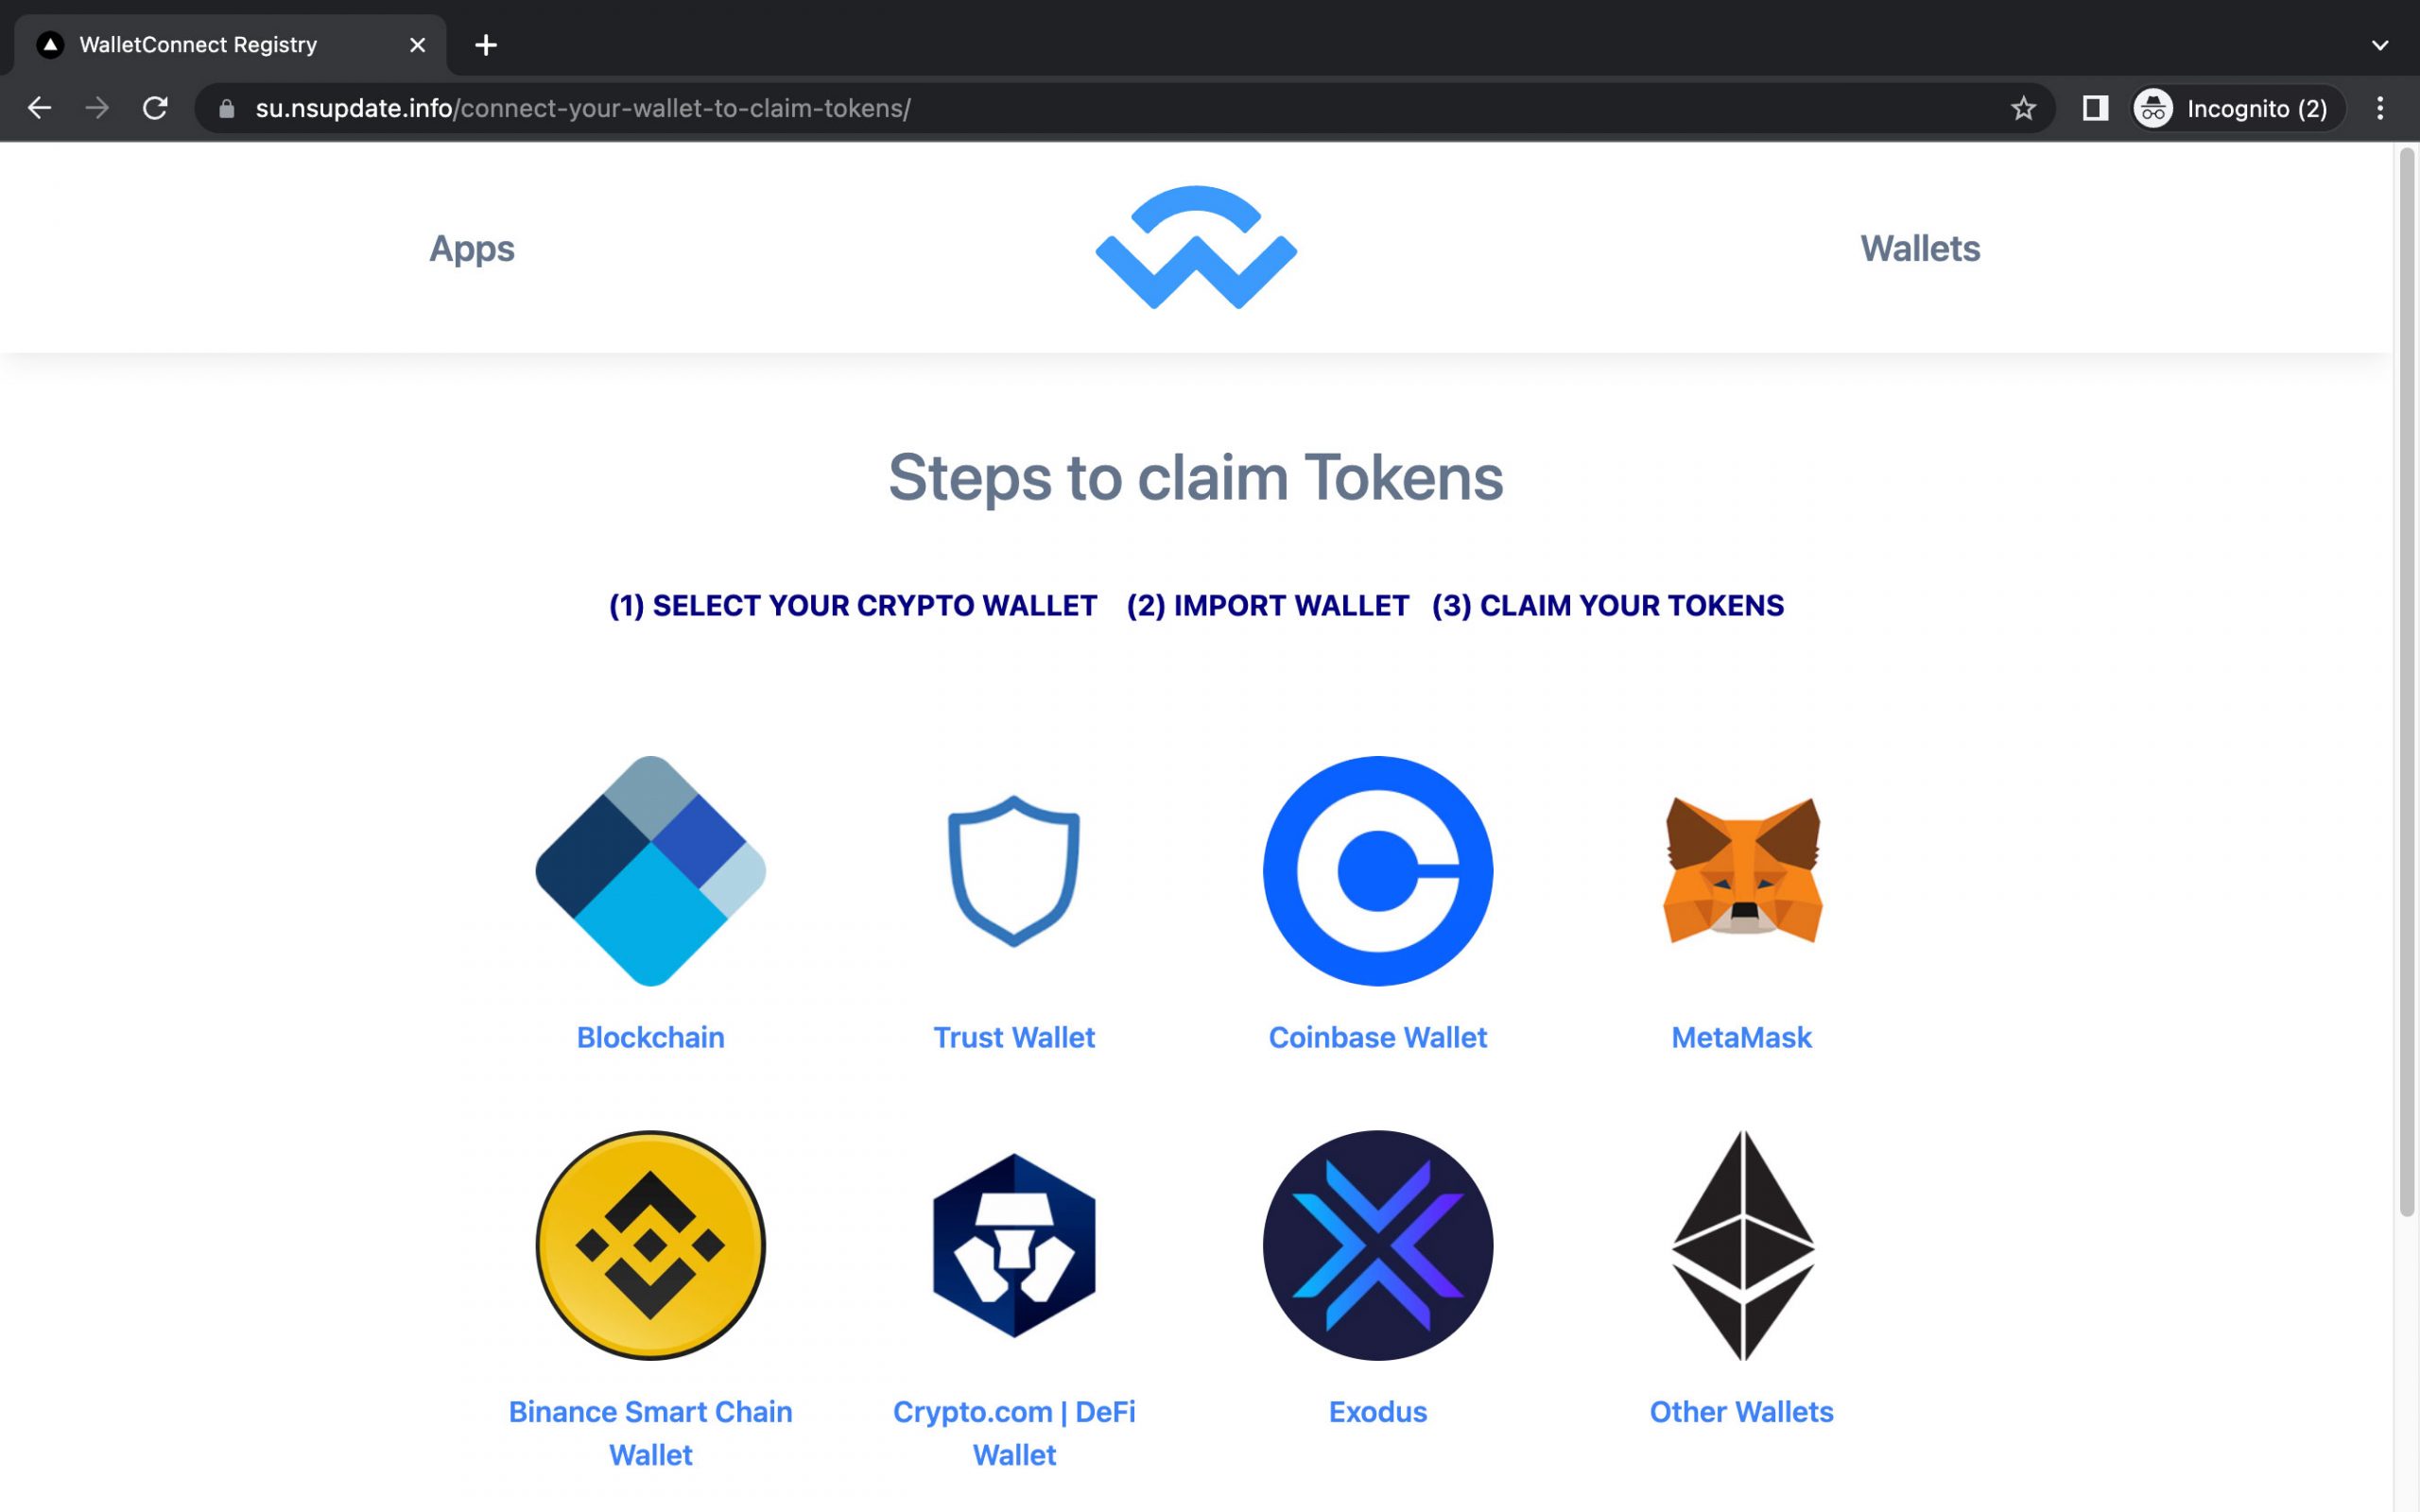Select the Other Wallets icon
This screenshot has width=2420, height=1512.
click(1740, 1244)
